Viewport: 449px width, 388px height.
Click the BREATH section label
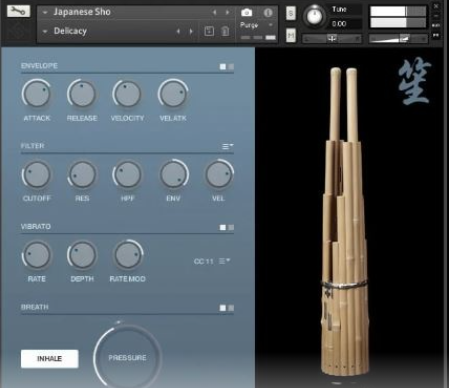34,307
